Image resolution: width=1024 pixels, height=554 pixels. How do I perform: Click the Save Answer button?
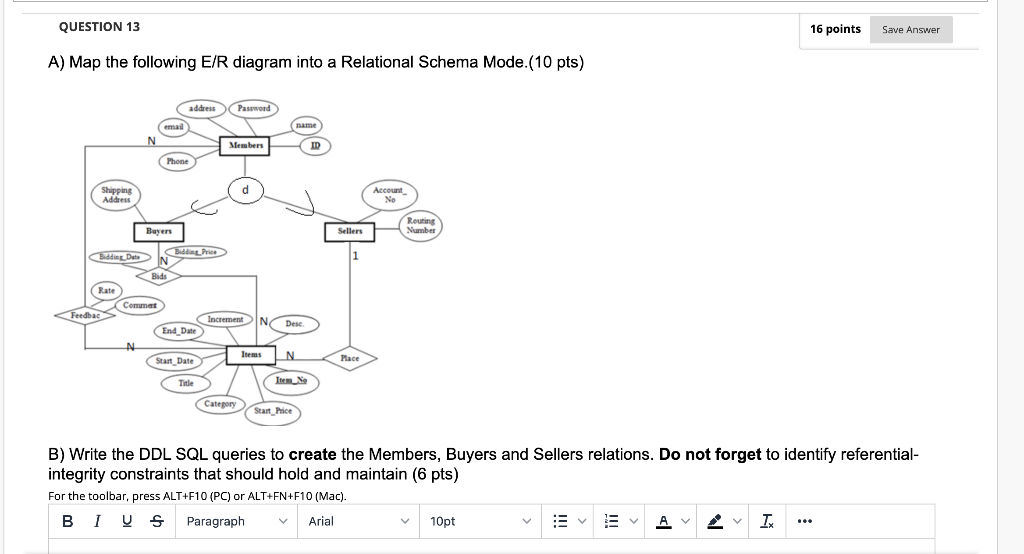[911, 29]
